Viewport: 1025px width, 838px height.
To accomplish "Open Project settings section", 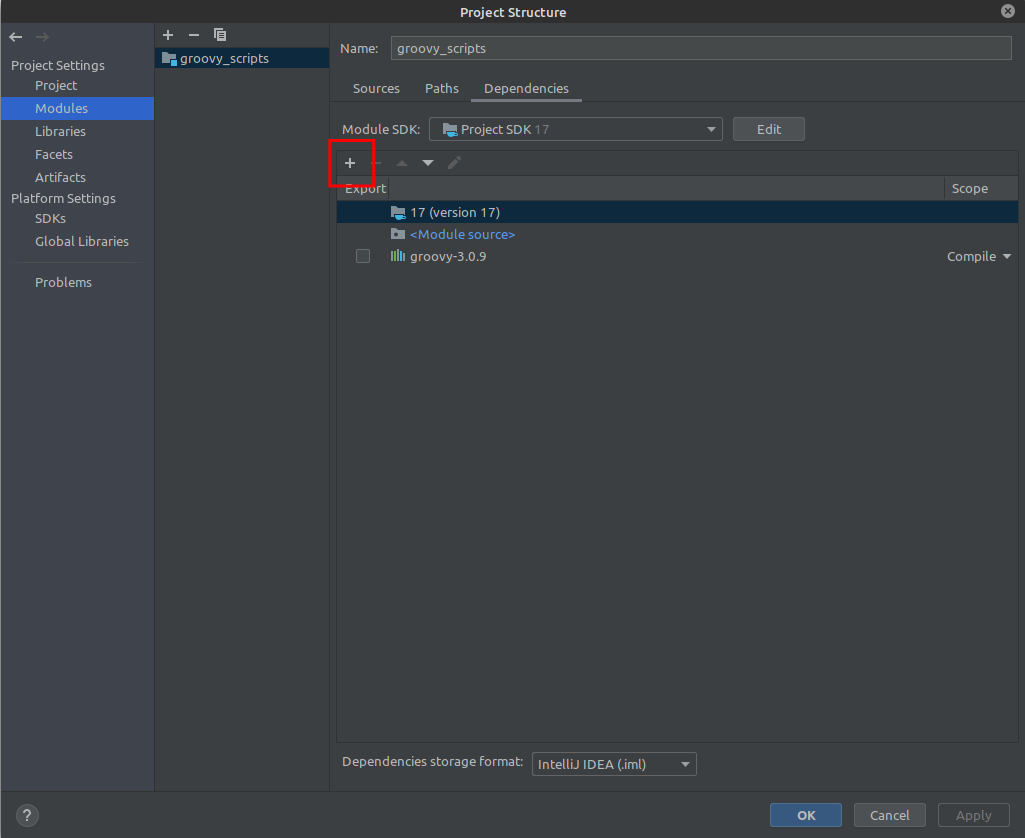I will pyautogui.click(x=56, y=86).
